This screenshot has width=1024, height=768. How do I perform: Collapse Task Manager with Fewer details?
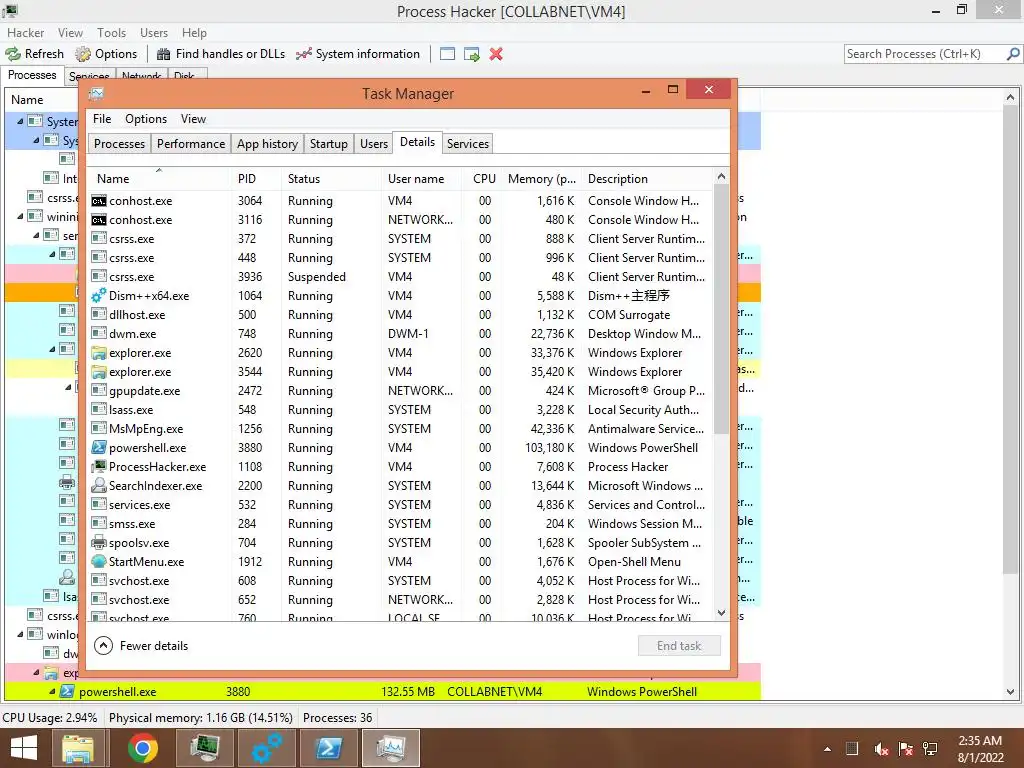coord(141,646)
